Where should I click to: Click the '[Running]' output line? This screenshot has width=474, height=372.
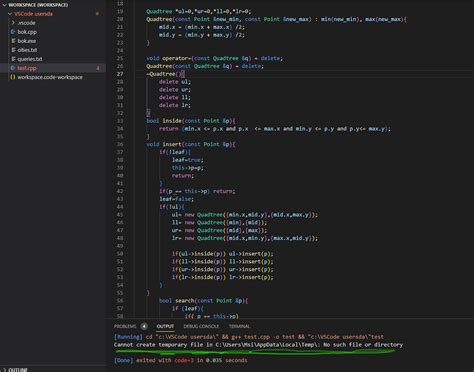coord(249,337)
